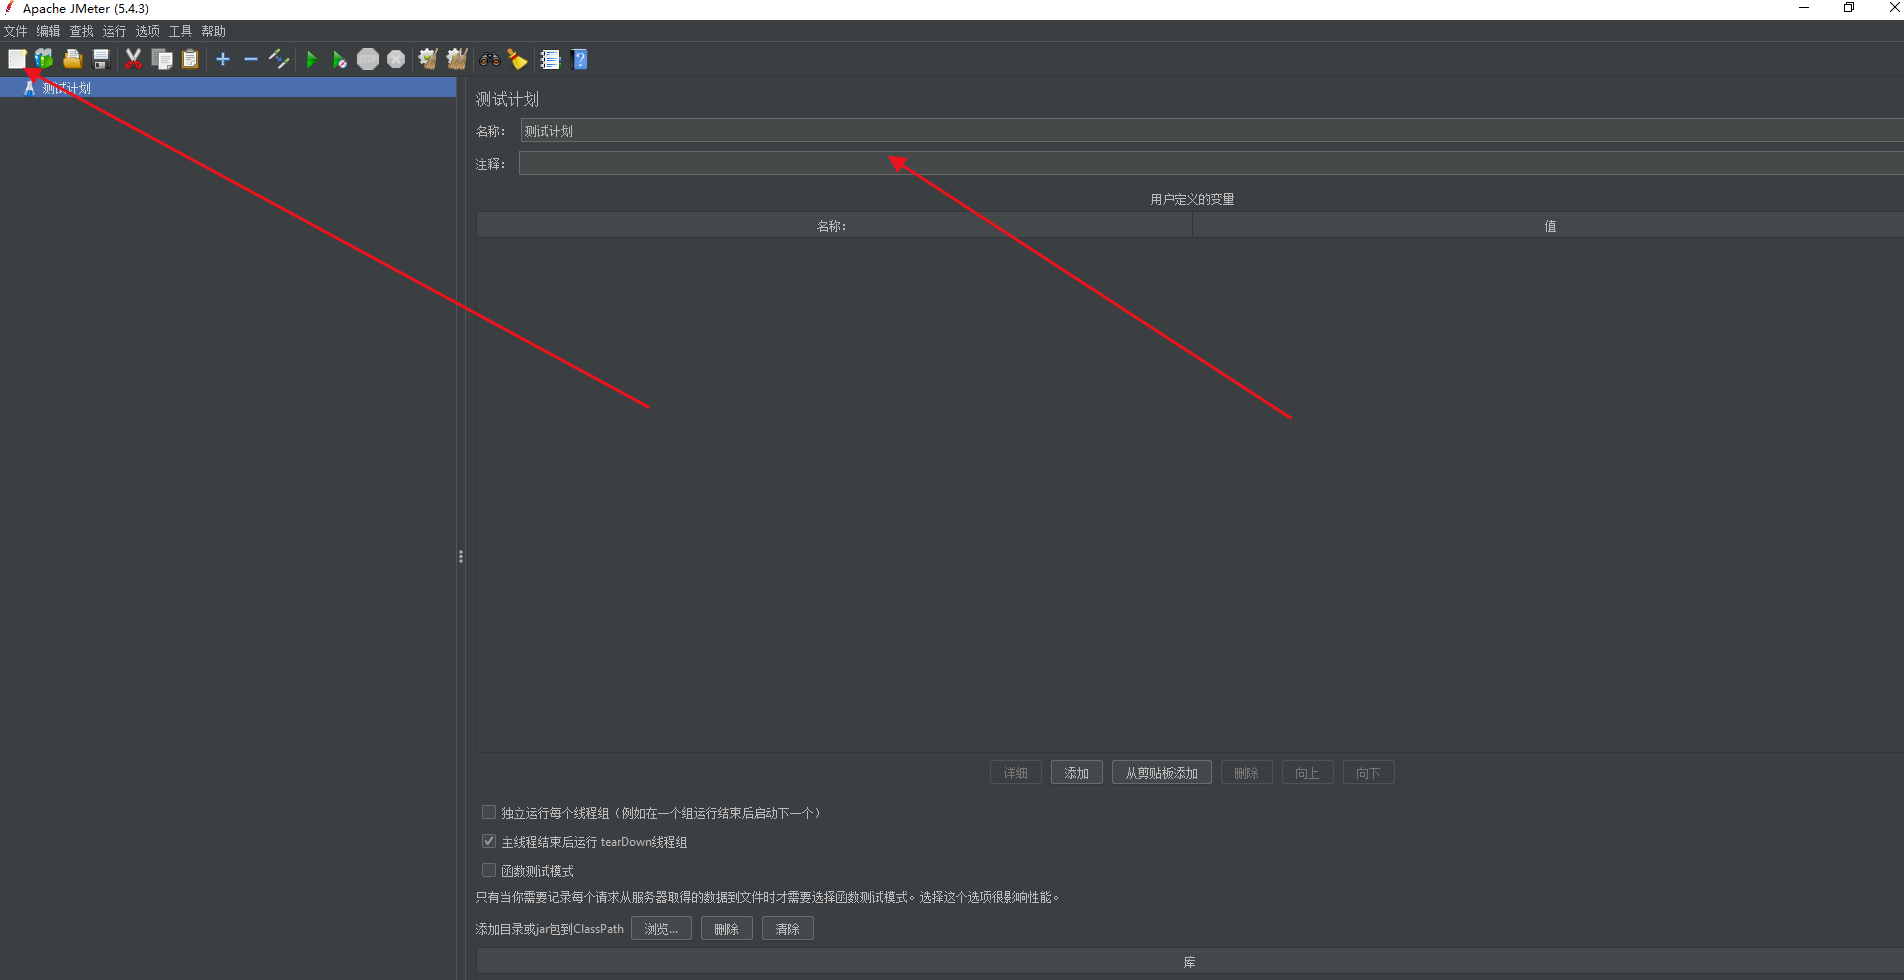This screenshot has width=1904, height=980.
Task: Open the 查找 menu
Action: coord(81,31)
